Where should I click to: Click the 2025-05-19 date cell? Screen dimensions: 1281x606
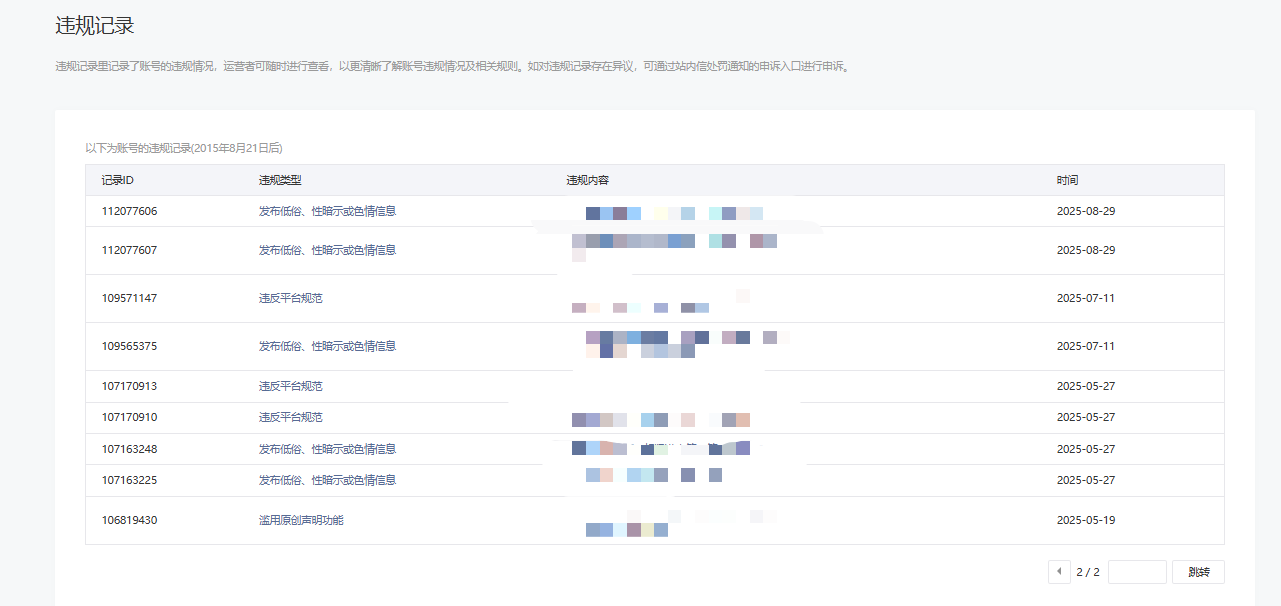[x=1085, y=520]
